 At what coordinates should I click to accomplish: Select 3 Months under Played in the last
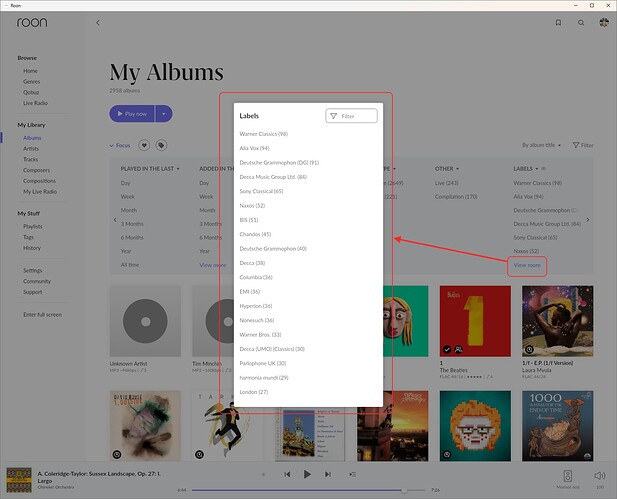click(x=132, y=224)
